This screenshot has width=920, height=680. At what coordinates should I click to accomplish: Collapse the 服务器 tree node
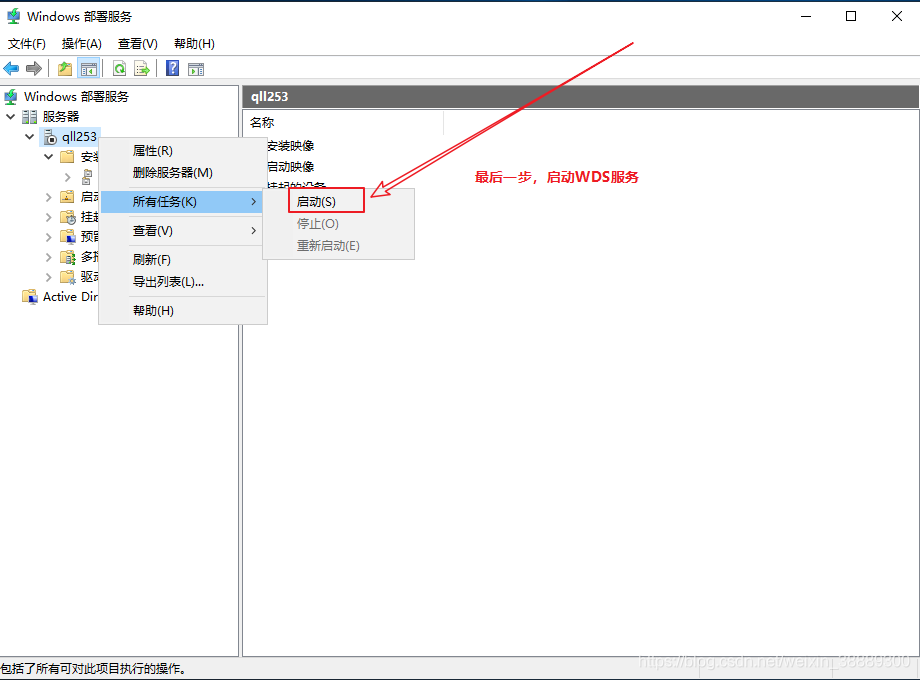coord(10,117)
